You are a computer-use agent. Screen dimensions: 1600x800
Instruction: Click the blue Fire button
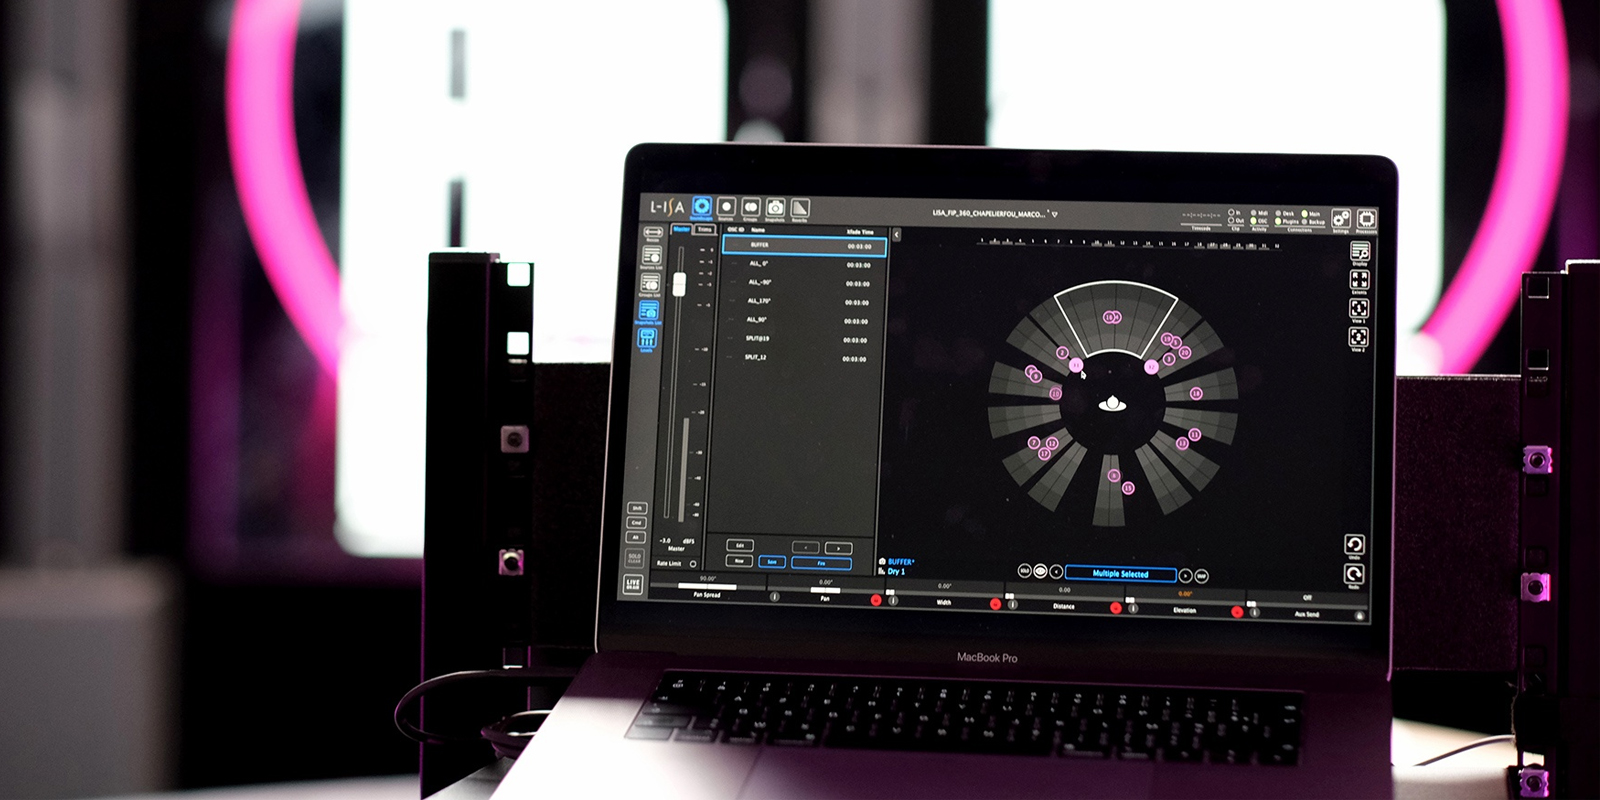(x=822, y=563)
